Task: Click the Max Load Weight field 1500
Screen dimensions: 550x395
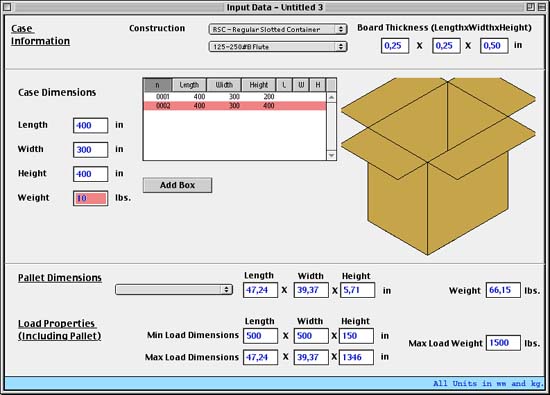Action: coord(503,343)
